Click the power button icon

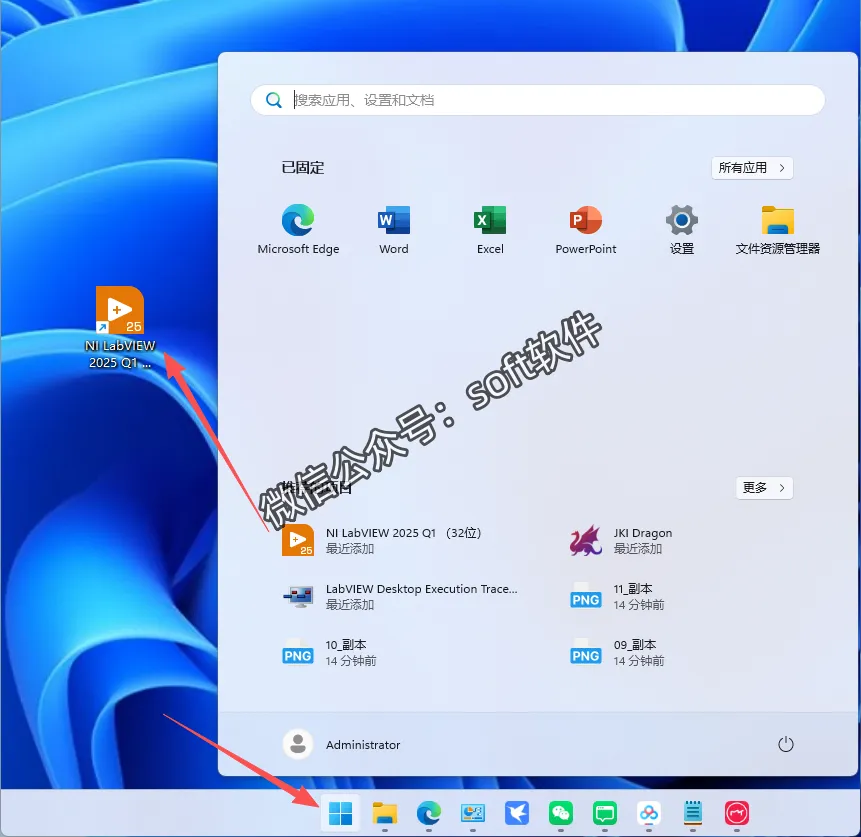(x=786, y=744)
